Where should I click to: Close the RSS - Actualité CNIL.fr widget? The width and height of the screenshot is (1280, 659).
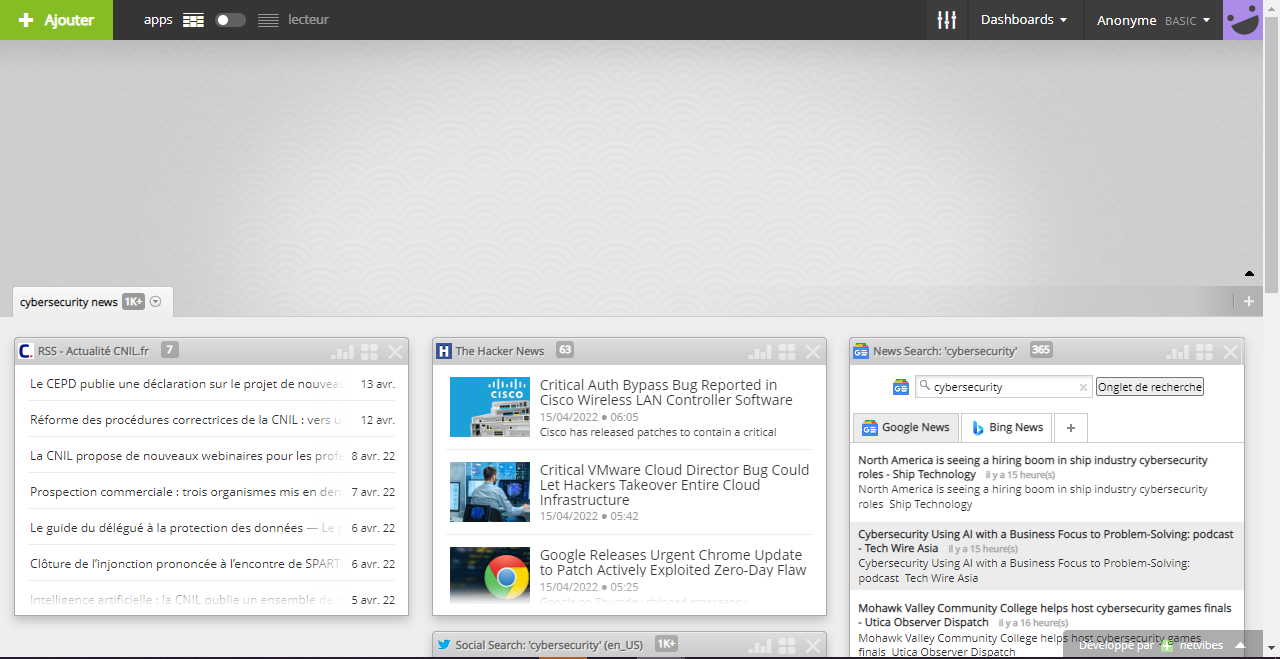click(395, 352)
